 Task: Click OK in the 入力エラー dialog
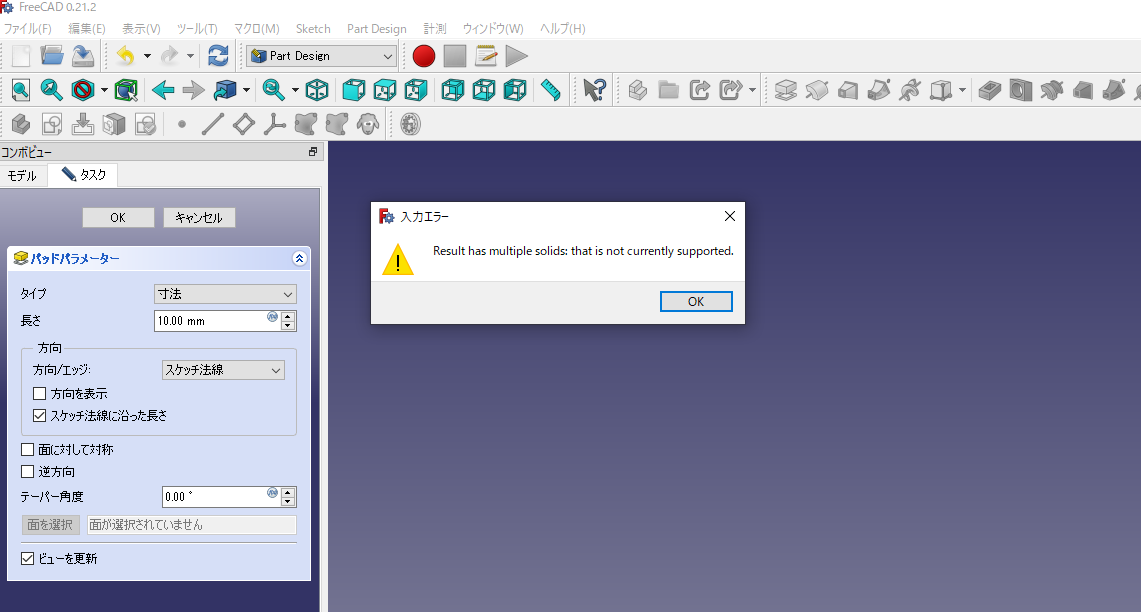pyautogui.click(x=696, y=301)
